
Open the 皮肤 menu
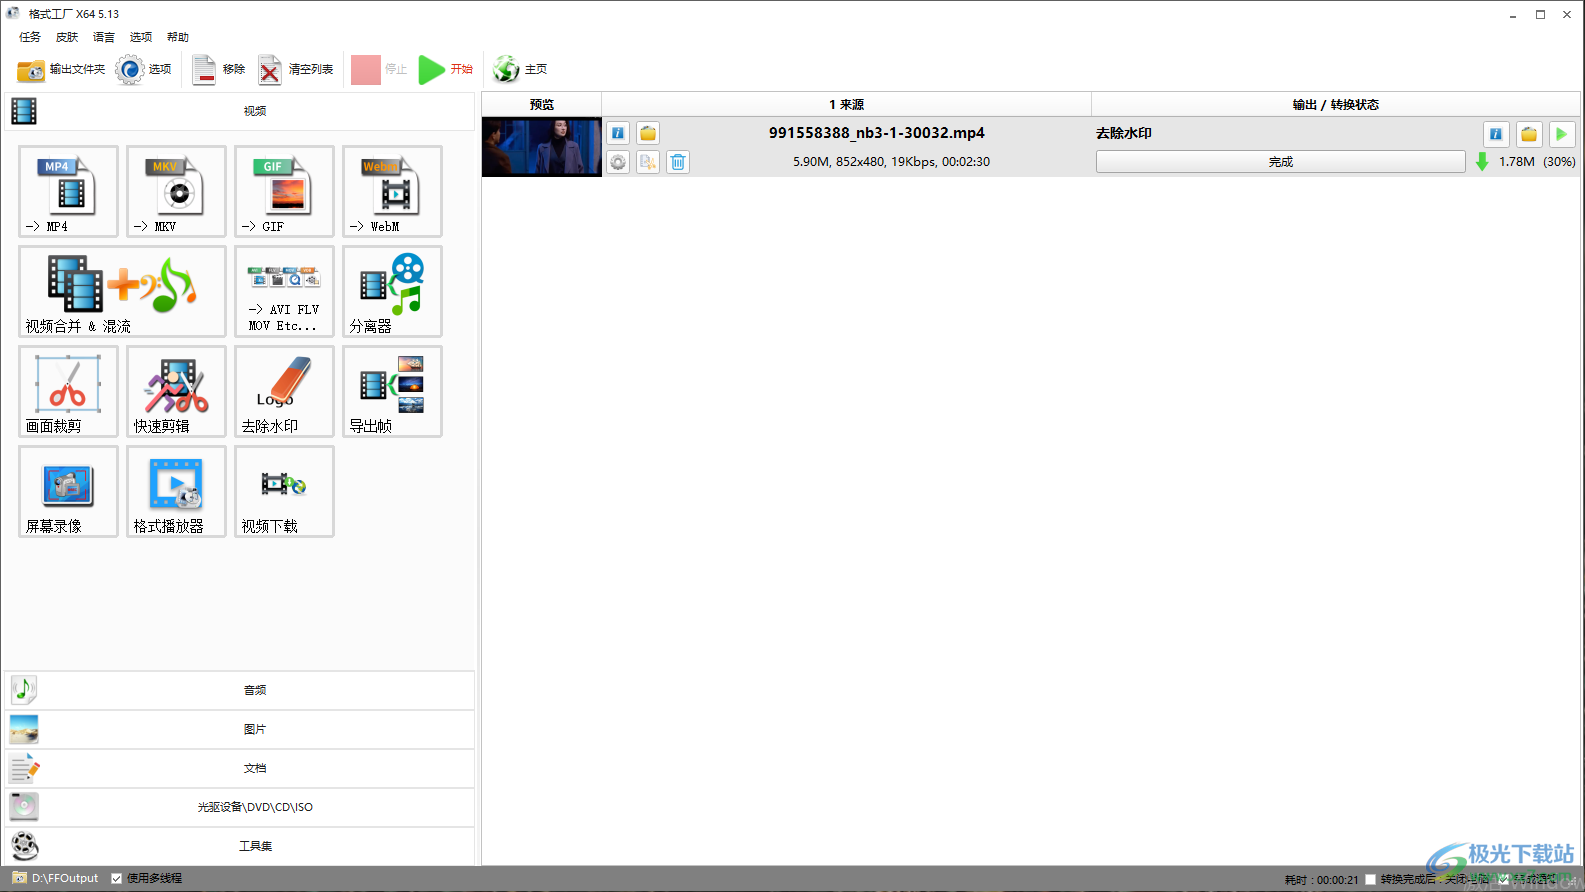(67, 37)
